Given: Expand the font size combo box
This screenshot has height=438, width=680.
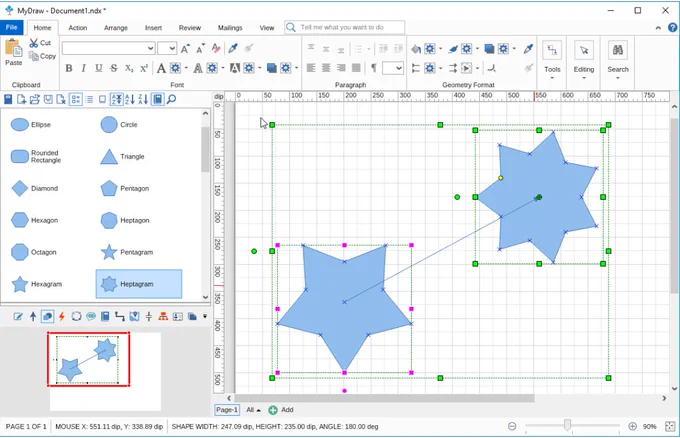Looking at the screenshot, I should (167, 48).
